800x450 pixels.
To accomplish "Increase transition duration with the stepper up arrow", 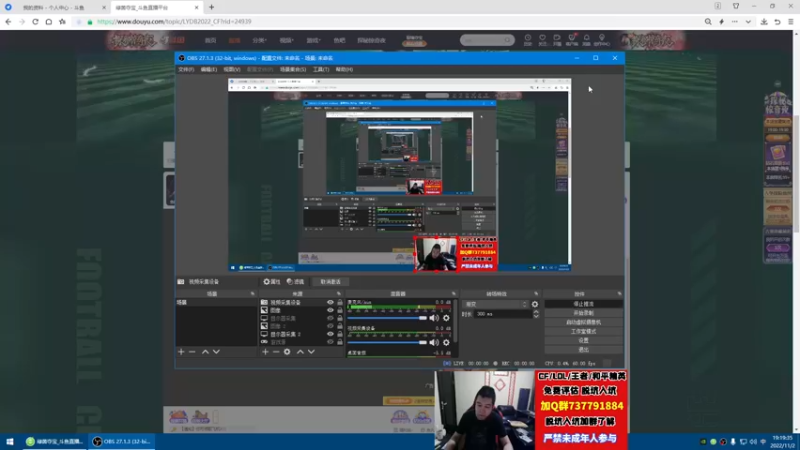I will coord(536,312).
